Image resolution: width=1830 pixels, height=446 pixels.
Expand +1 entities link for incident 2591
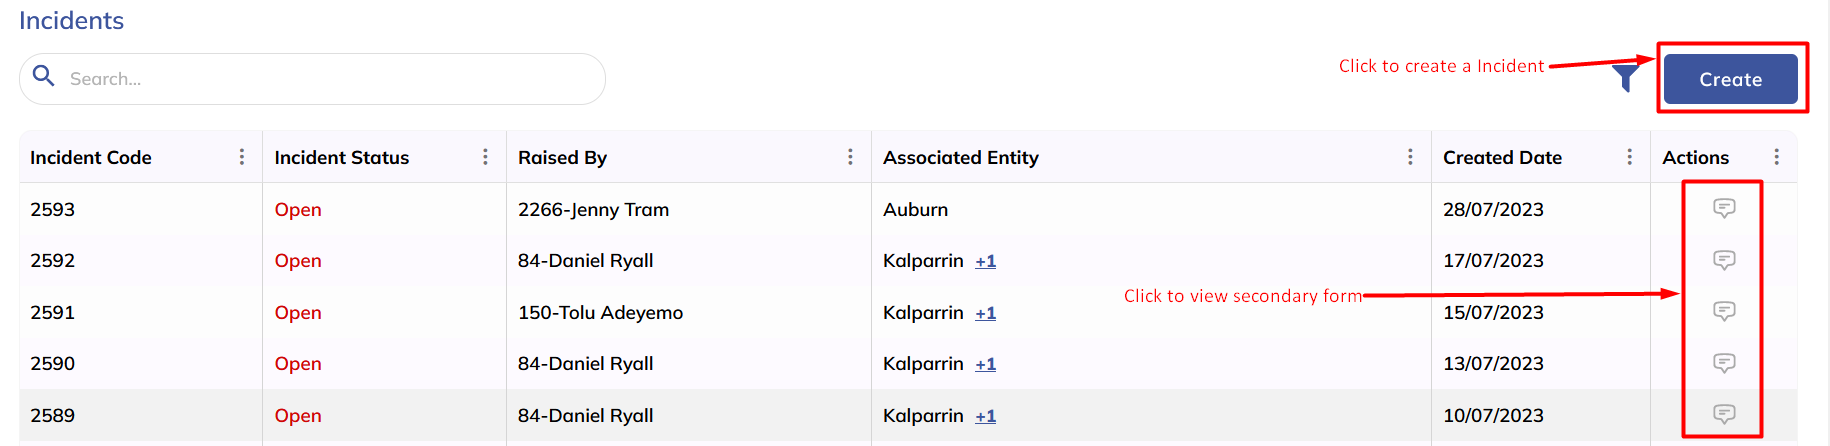click(986, 313)
